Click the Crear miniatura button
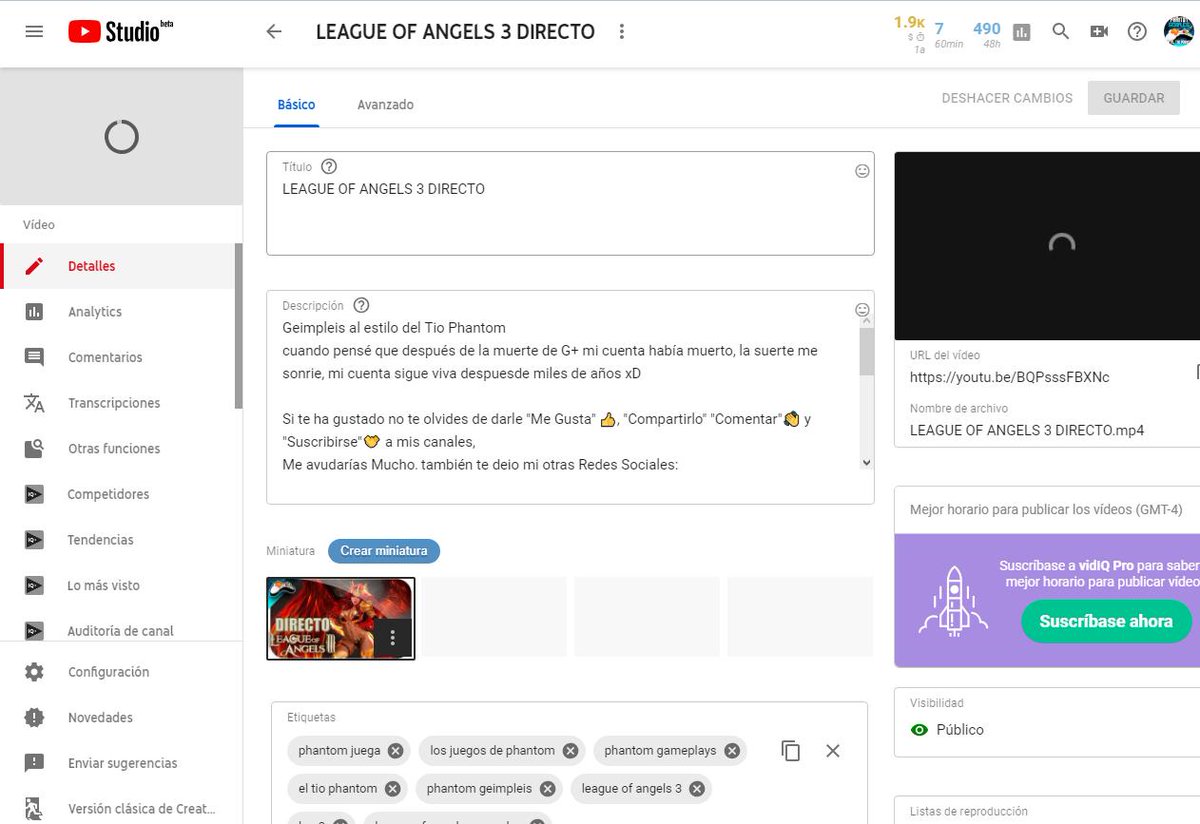Screen dimensions: 1200x824 coord(384,551)
